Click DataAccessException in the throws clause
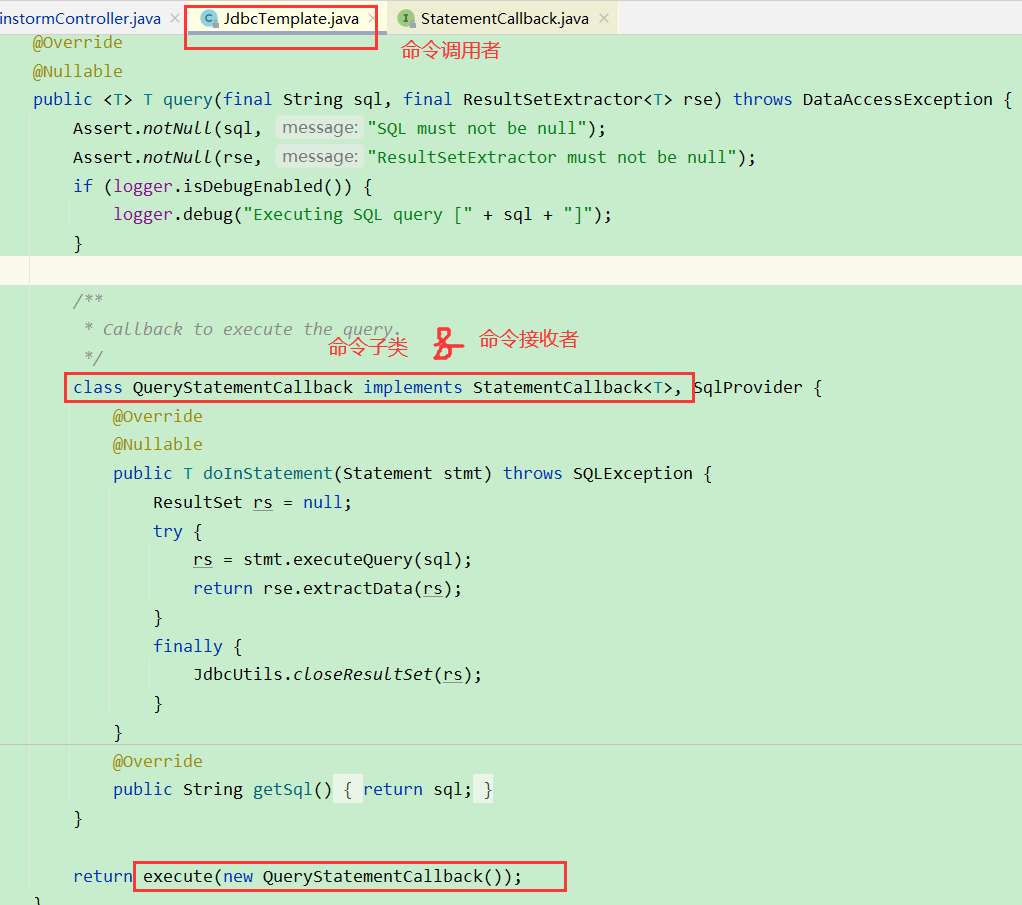Viewport: 1022px width, 905px height. coord(898,99)
